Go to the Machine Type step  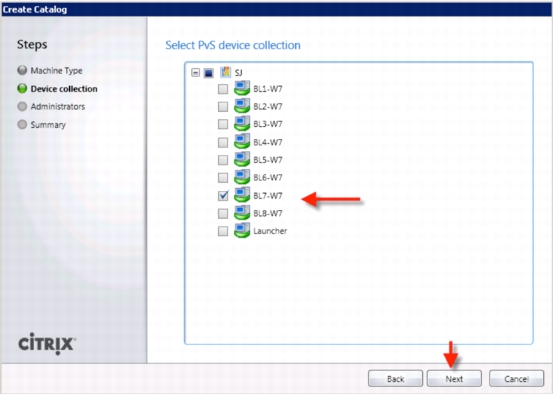tap(56, 71)
